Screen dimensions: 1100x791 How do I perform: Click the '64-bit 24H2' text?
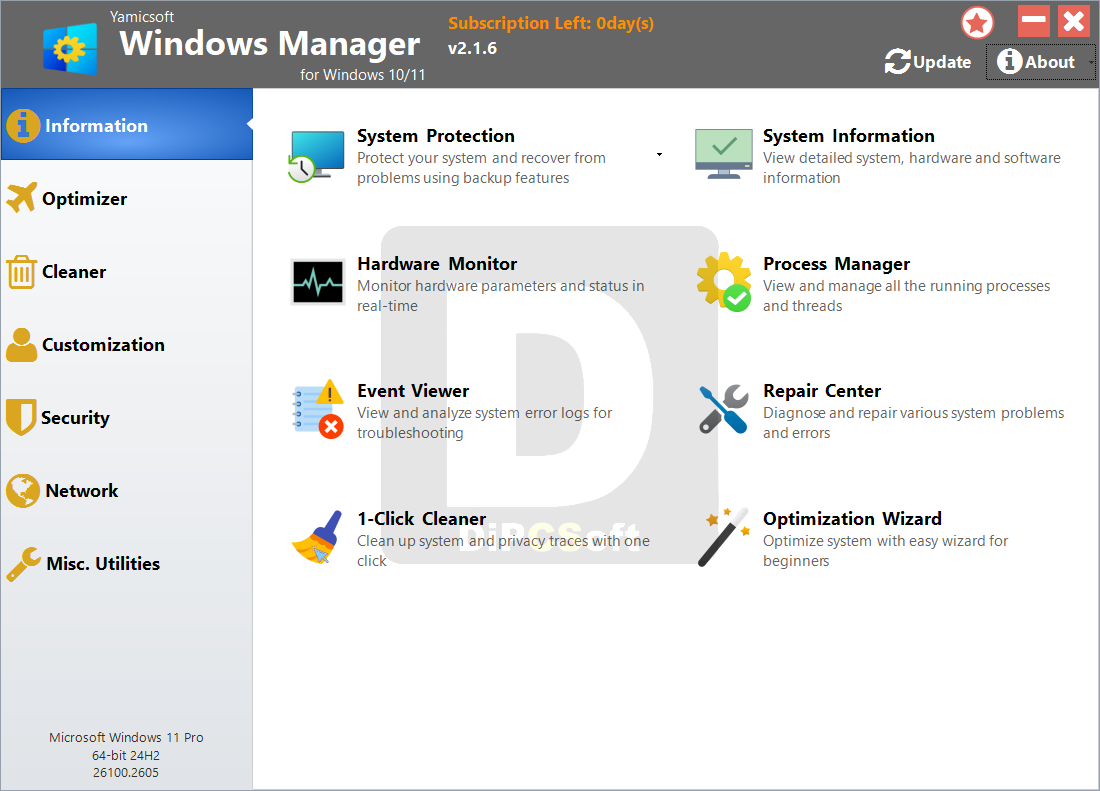[126, 755]
